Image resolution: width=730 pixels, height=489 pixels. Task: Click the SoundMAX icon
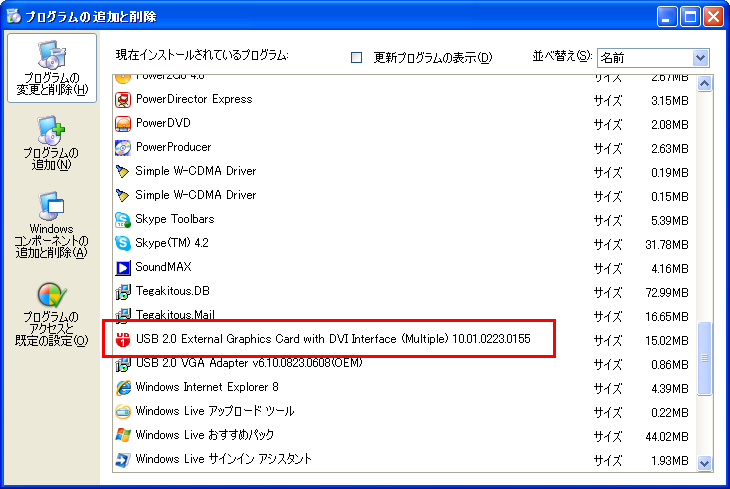coord(123,267)
